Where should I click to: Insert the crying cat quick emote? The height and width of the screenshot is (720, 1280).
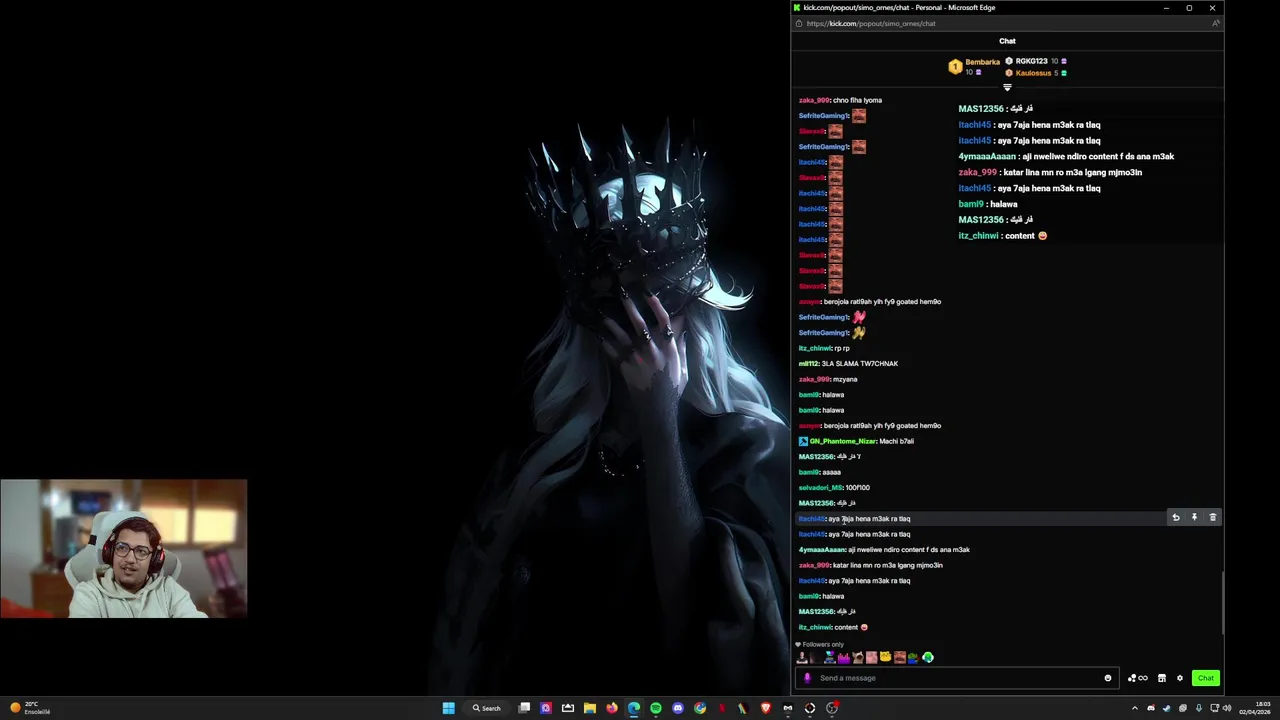point(858,657)
